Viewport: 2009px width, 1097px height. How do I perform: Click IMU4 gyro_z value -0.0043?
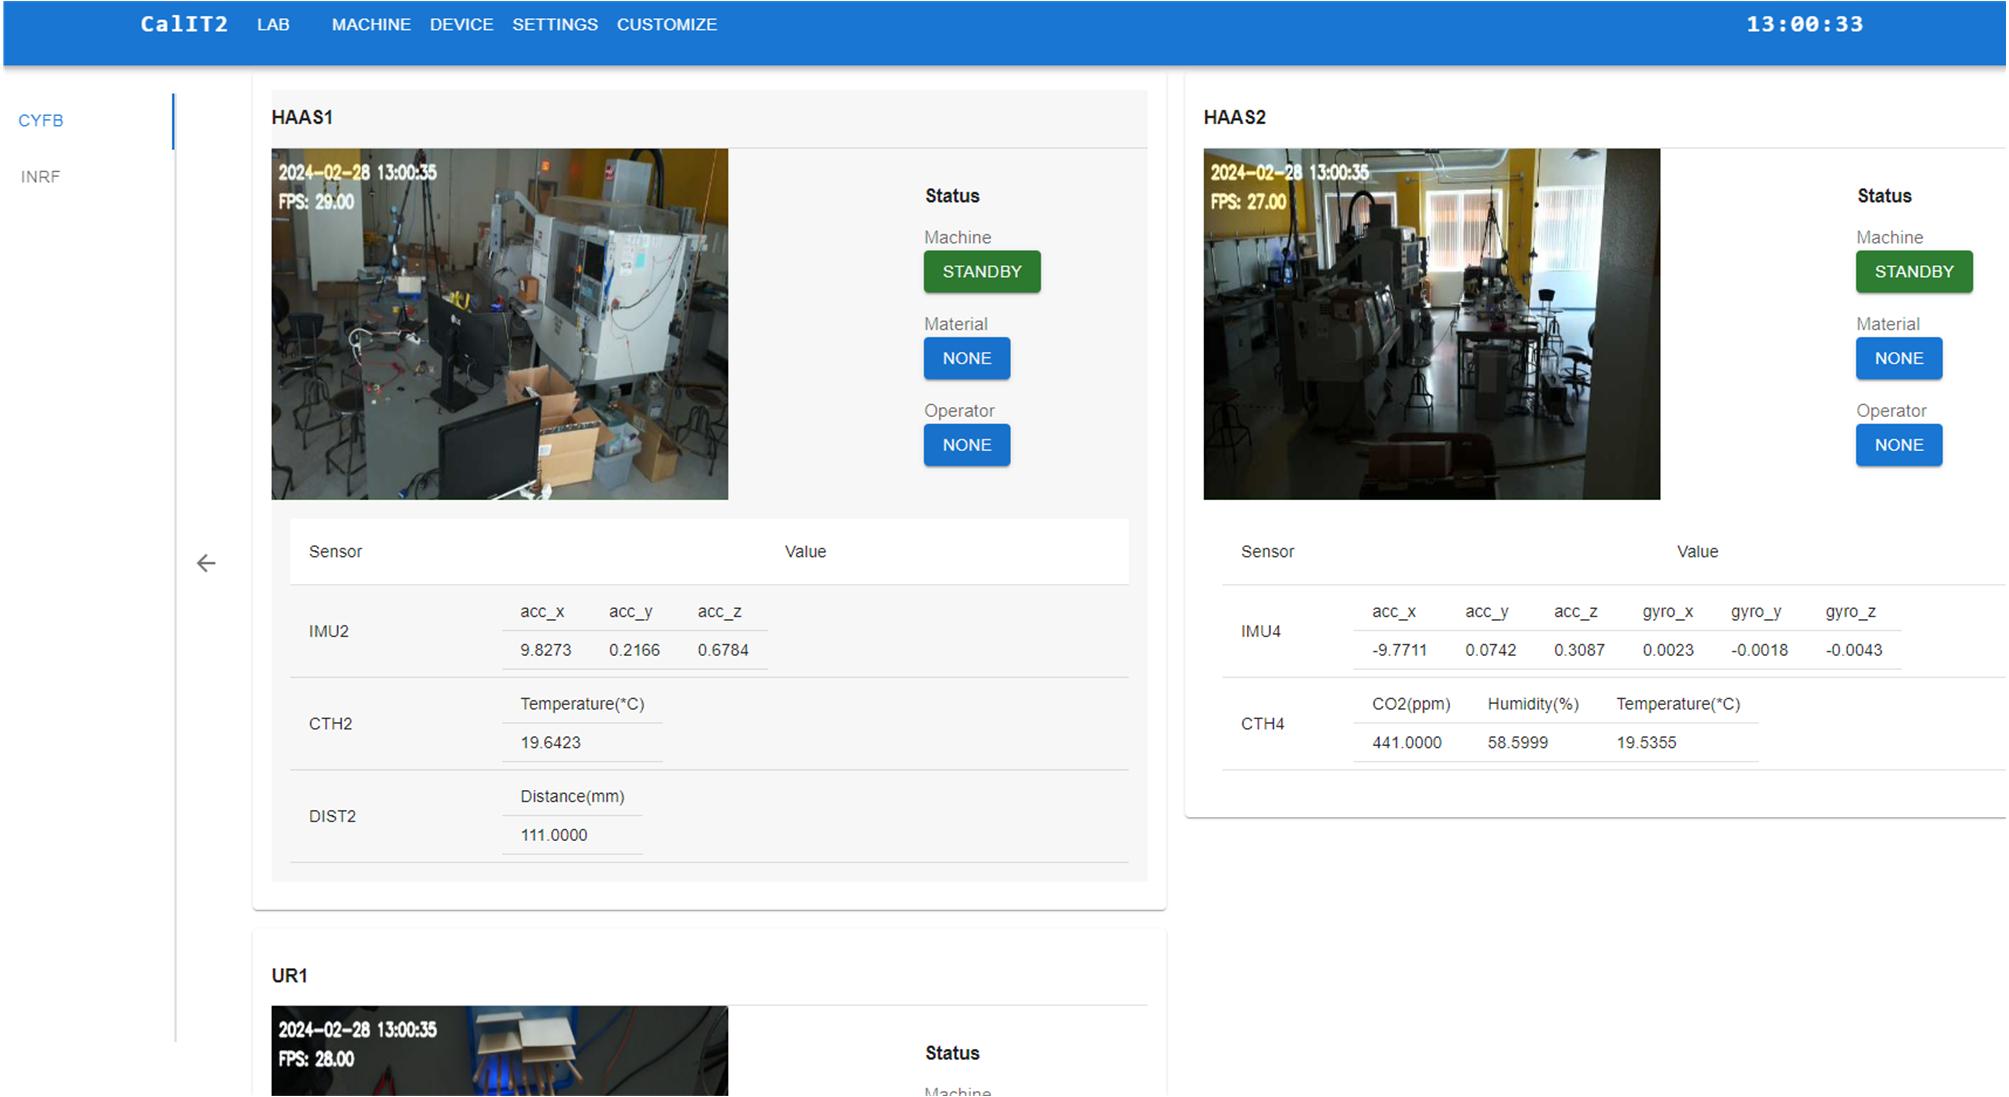point(1854,651)
